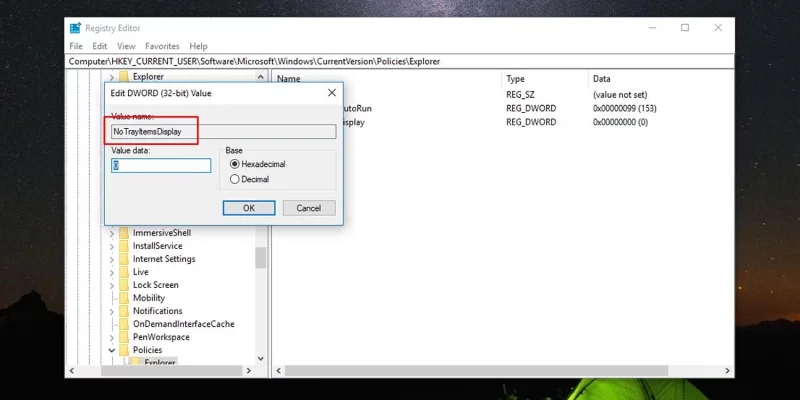Image resolution: width=800 pixels, height=400 pixels.
Task: Select the top Explorer folder icon
Action: [124, 77]
